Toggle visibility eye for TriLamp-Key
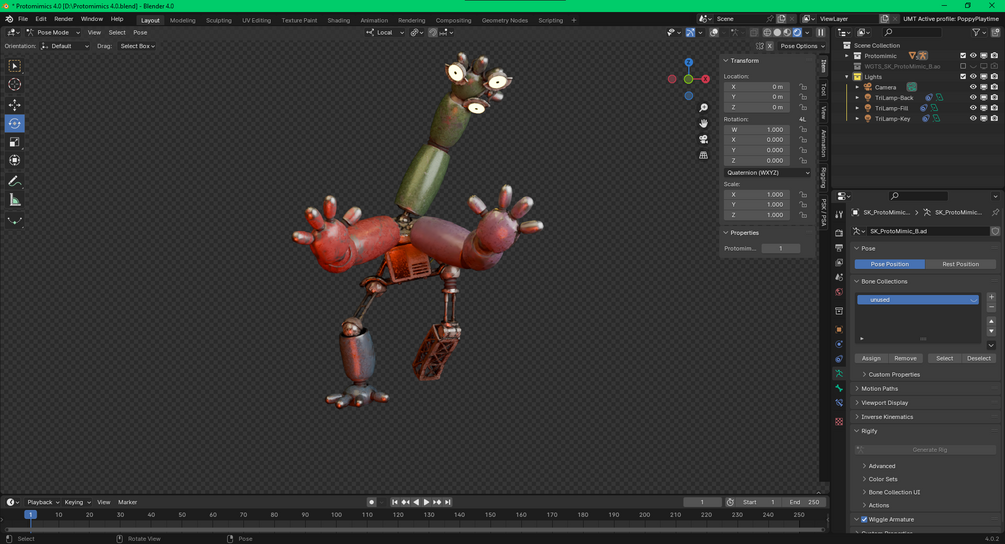This screenshot has height=544, width=1005. coord(973,119)
